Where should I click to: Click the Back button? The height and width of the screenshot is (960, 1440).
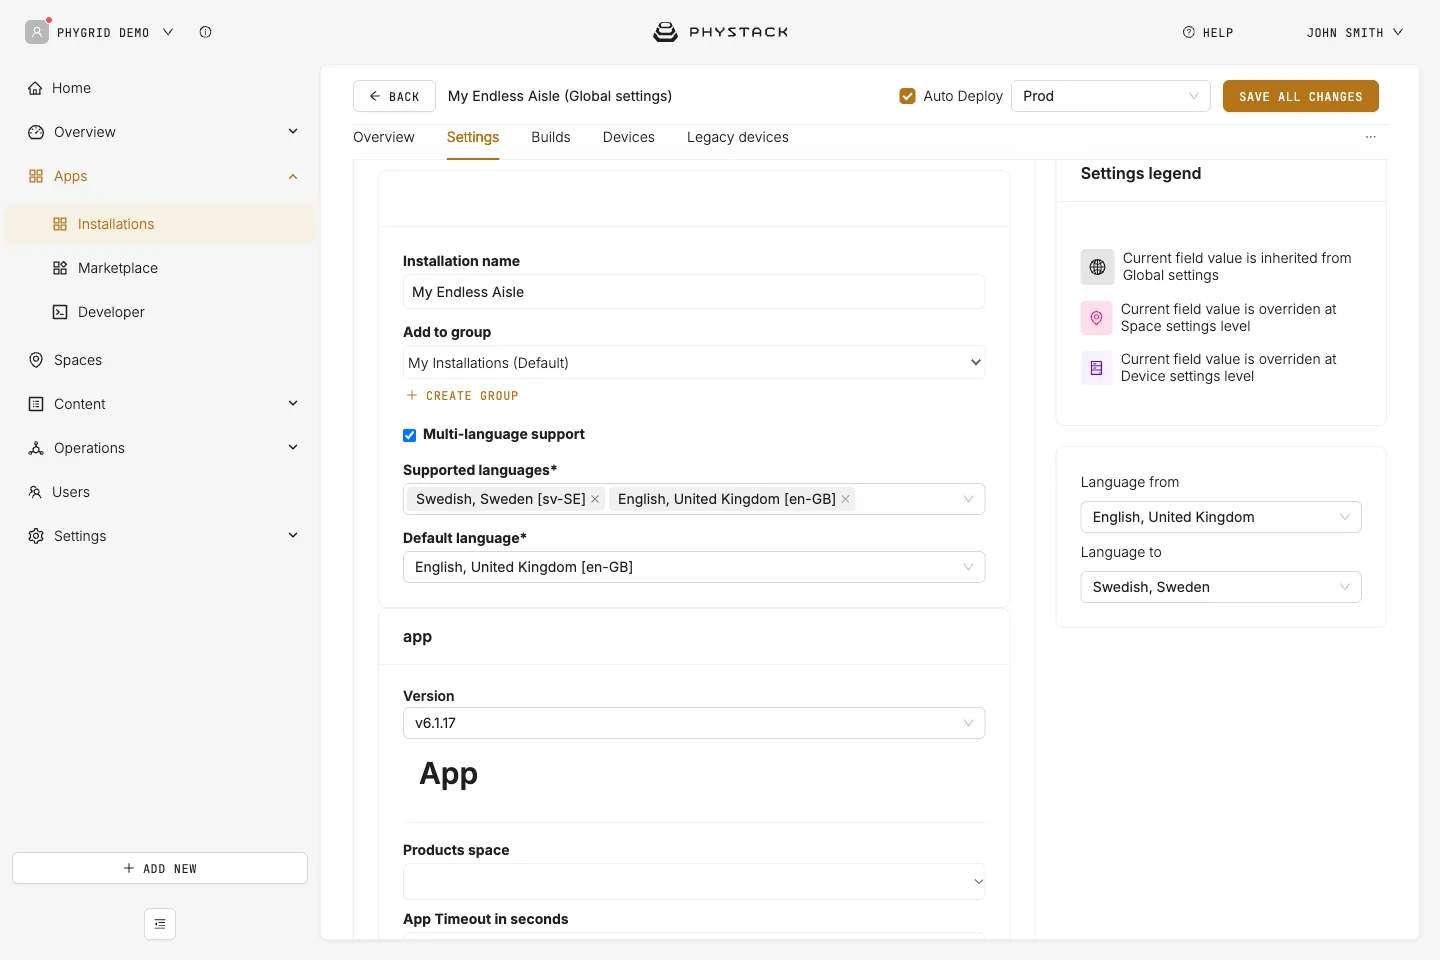394,96
